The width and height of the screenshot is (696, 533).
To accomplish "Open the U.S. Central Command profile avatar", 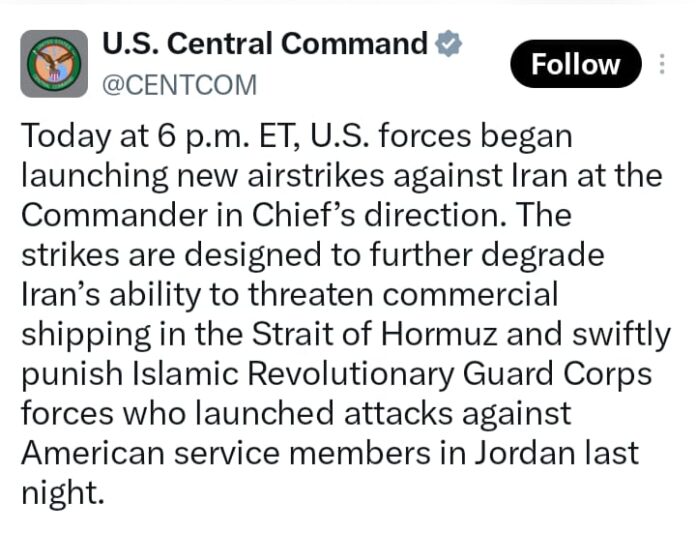I will 54,64.
